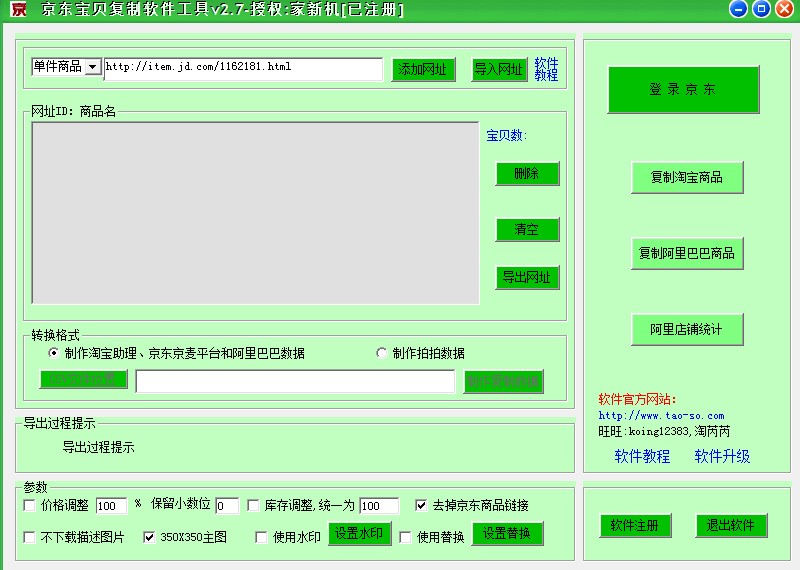Image resolution: width=800 pixels, height=570 pixels.
Task: Enable the 价格调整 checkbox
Action: tap(30, 505)
